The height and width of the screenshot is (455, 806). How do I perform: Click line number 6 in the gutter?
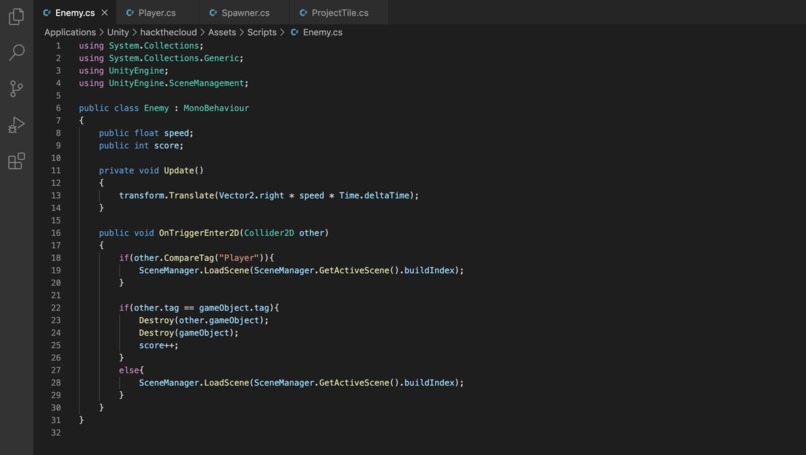pyautogui.click(x=58, y=108)
